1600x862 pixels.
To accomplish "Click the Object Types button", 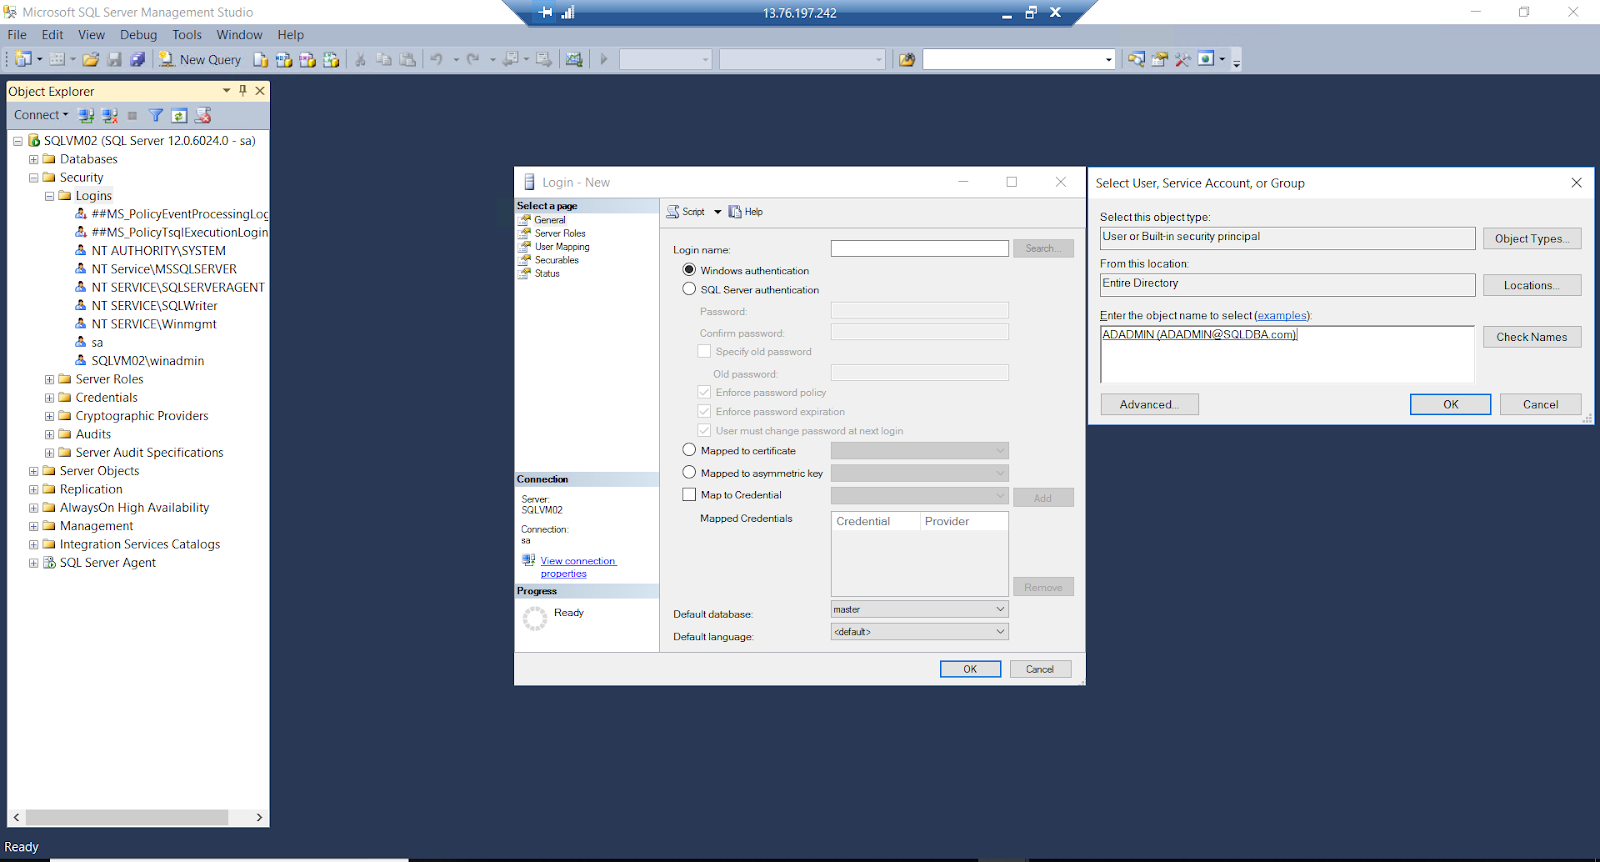I will pos(1531,238).
